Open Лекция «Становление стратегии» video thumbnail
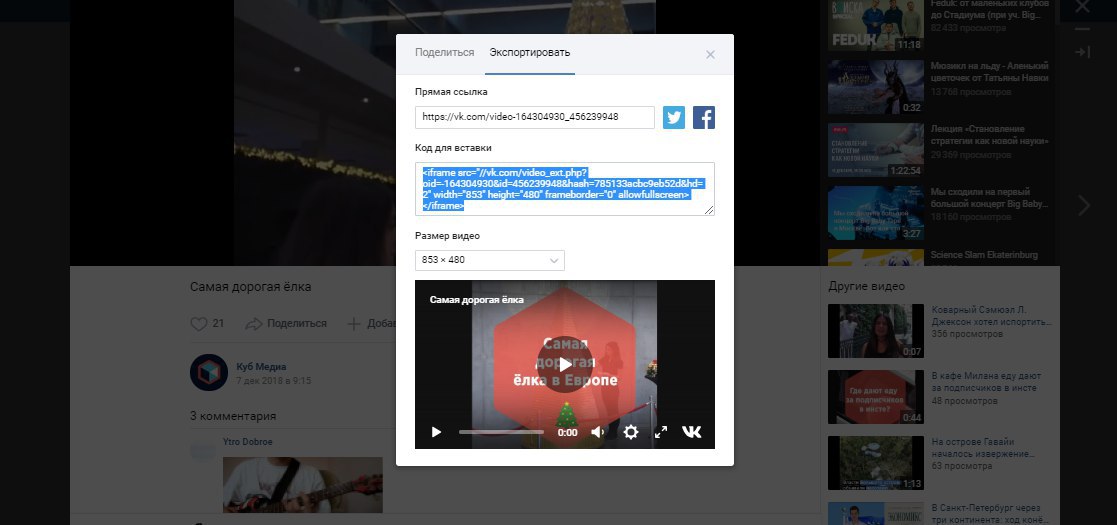The height and width of the screenshot is (525, 1117). (876, 150)
